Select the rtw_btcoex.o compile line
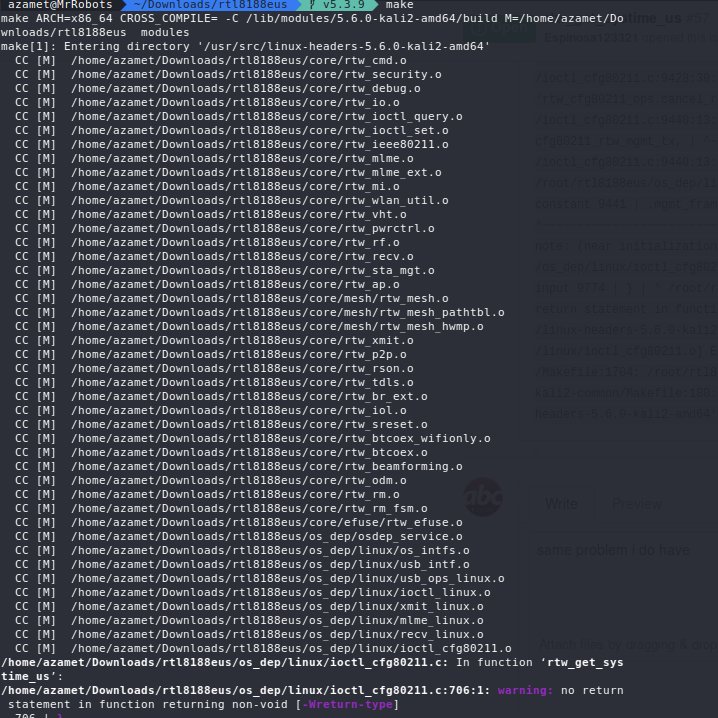This screenshot has width=718, height=718. tap(221, 453)
